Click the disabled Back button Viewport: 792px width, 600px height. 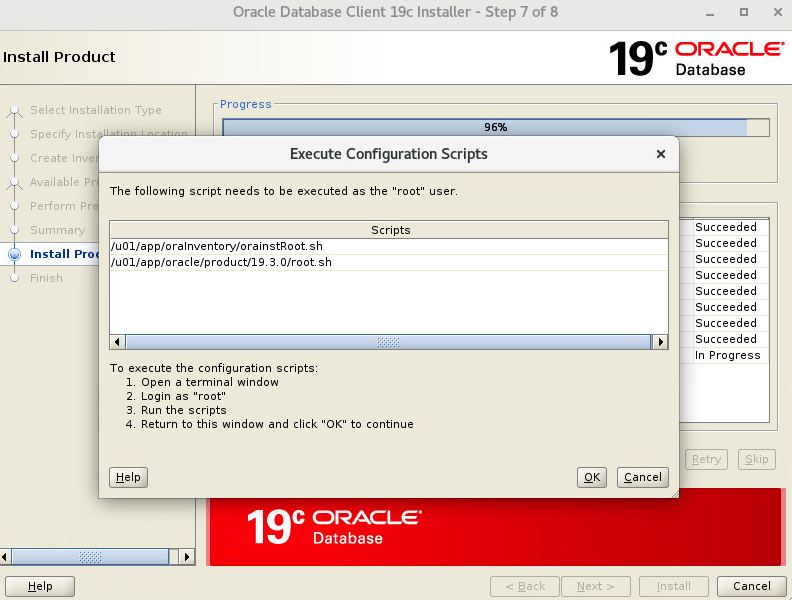(525, 586)
